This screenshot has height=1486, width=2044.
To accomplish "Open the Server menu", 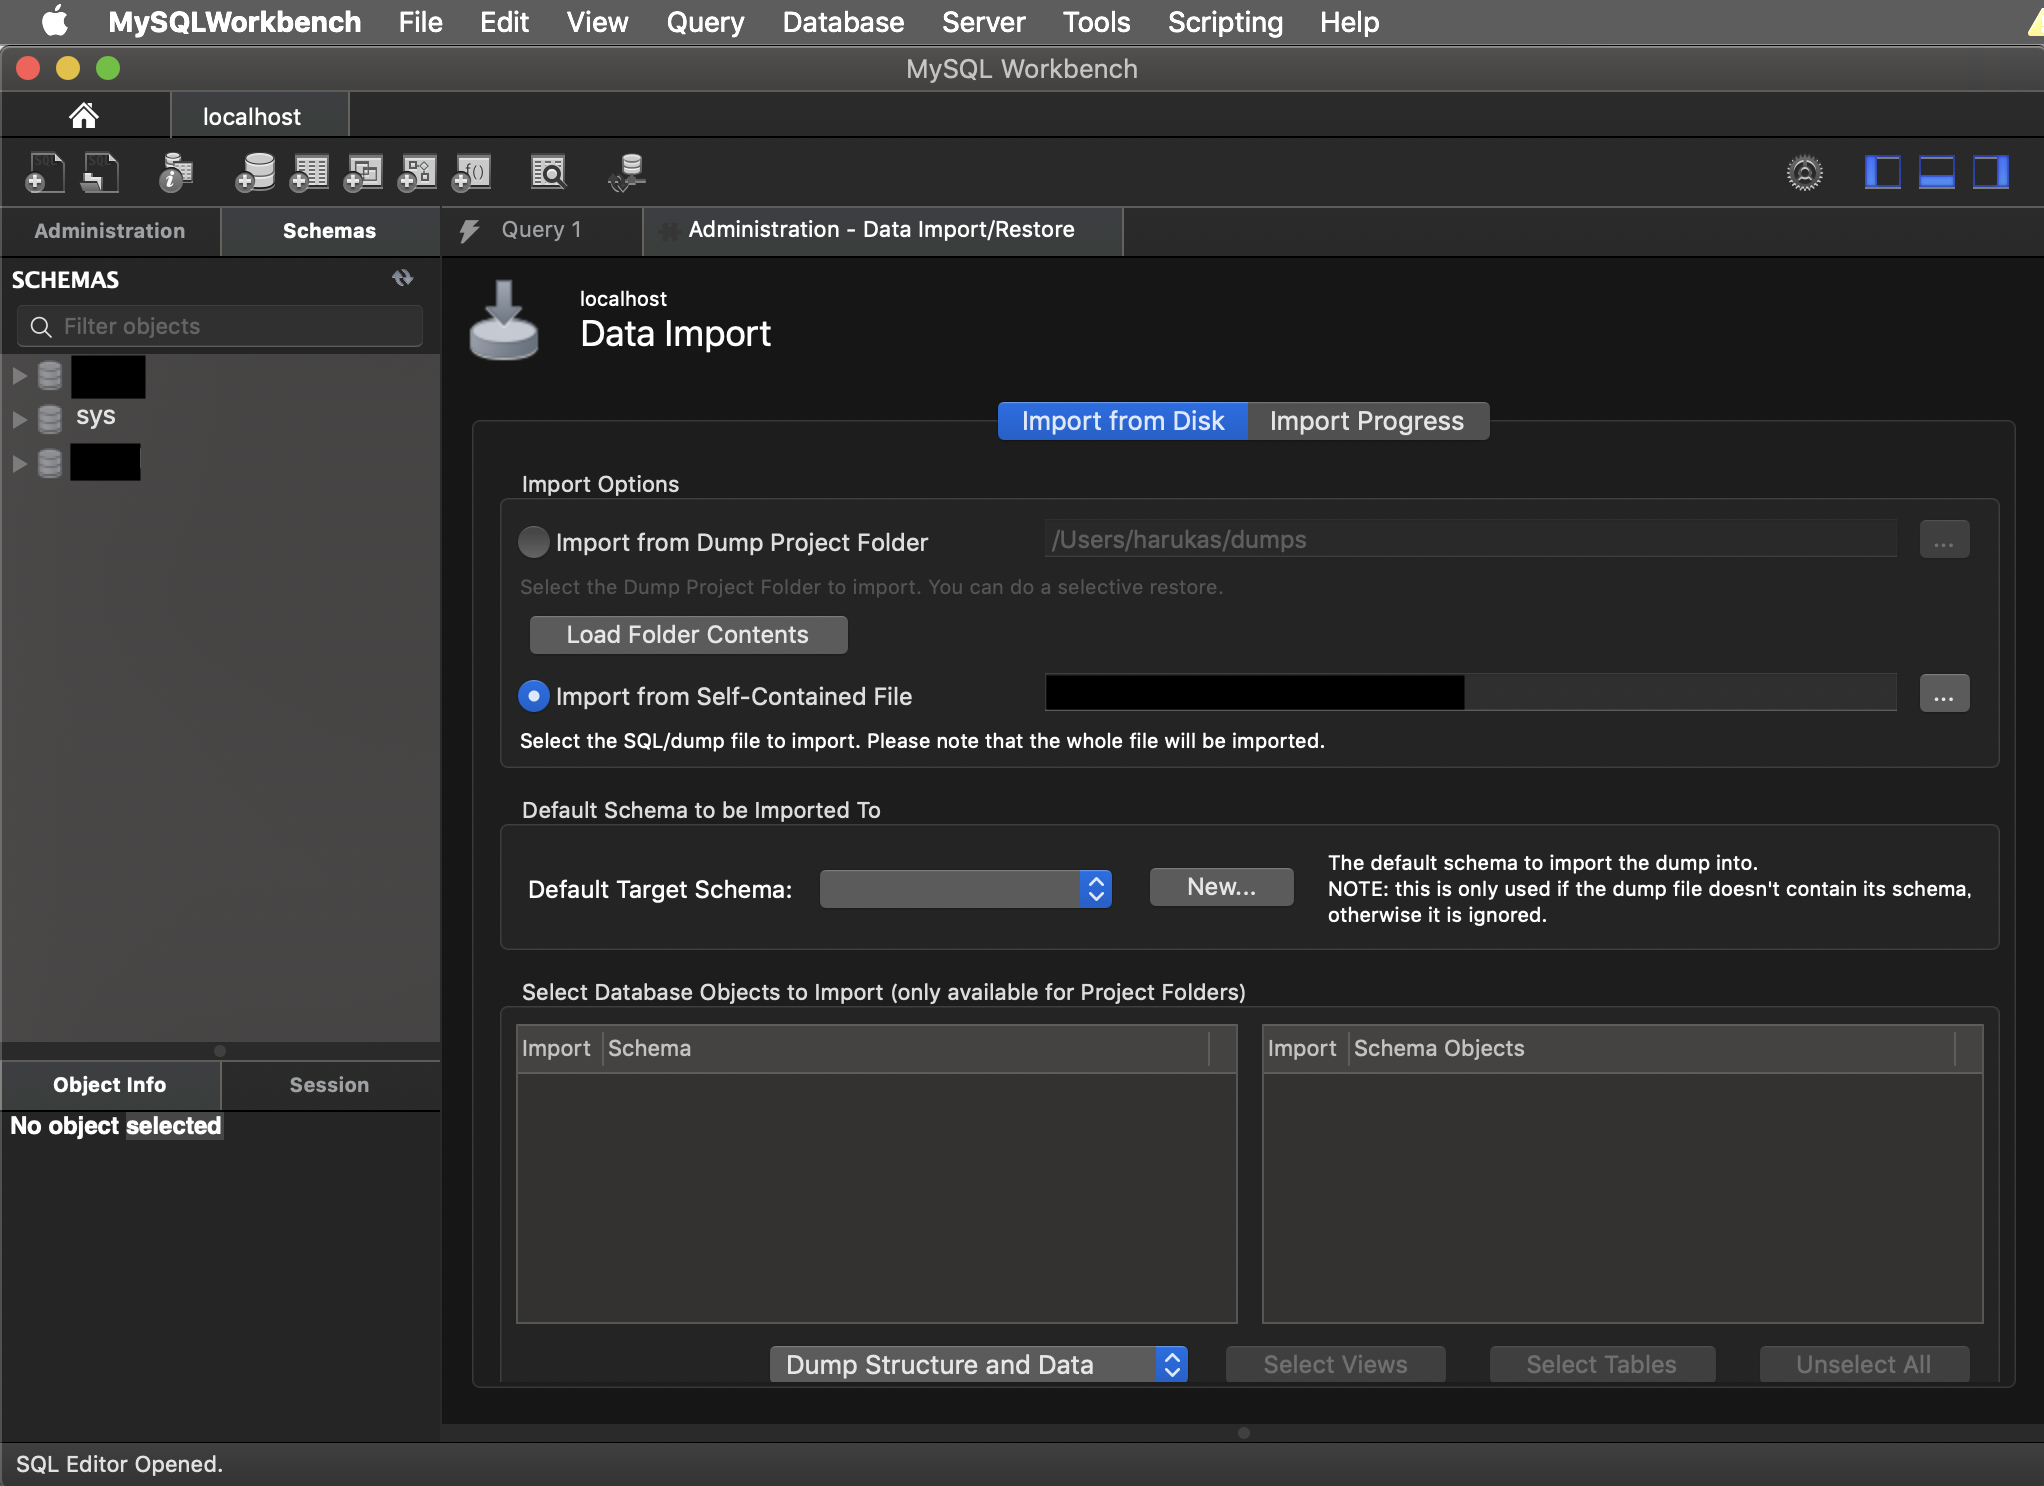I will tap(983, 22).
